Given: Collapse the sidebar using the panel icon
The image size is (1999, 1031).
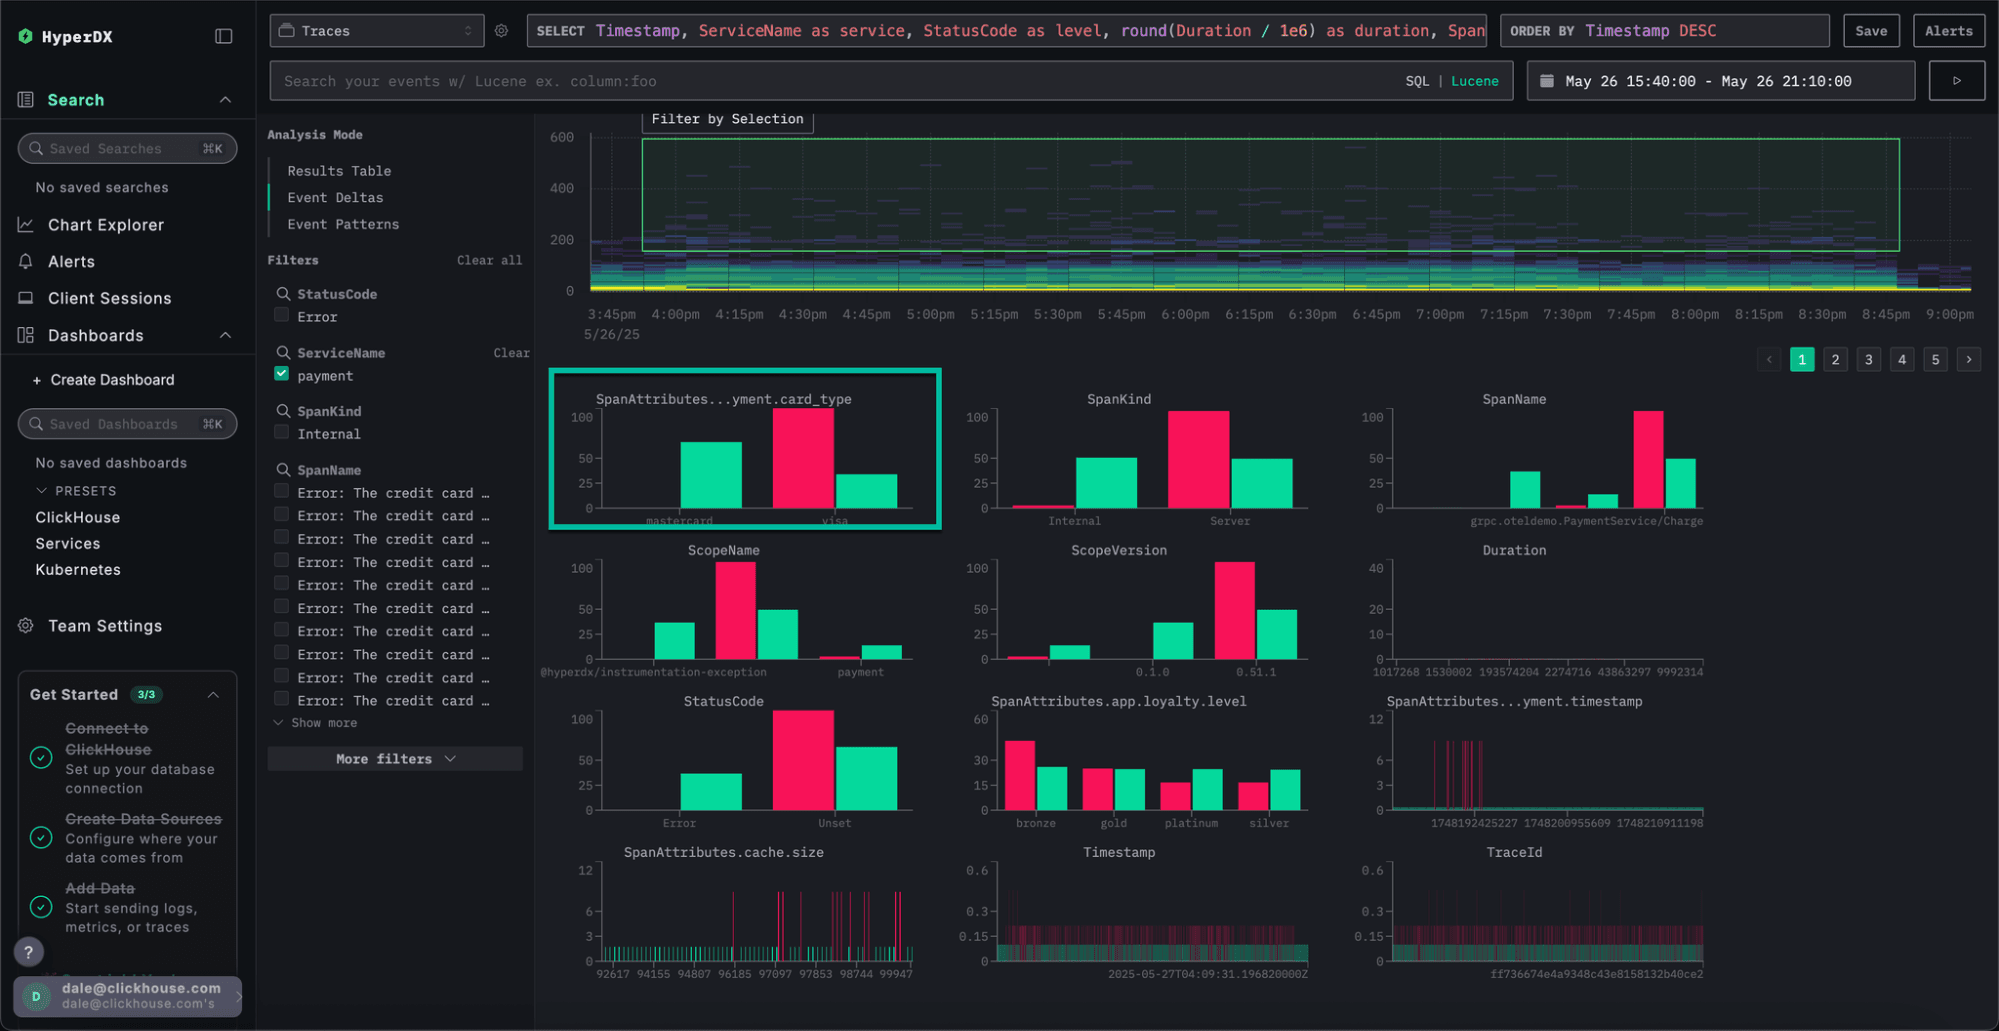Looking at the screenshot, I should (x=222, y=34).
